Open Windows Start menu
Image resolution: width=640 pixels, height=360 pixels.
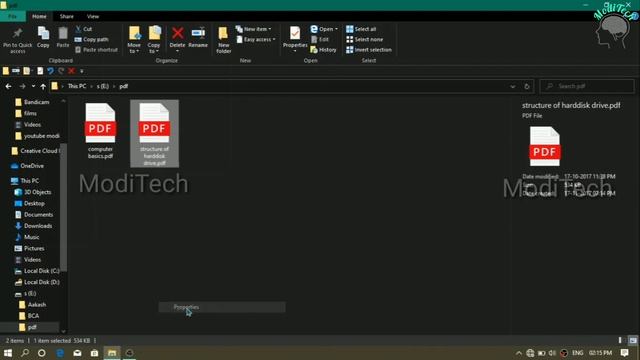point(8,353)
